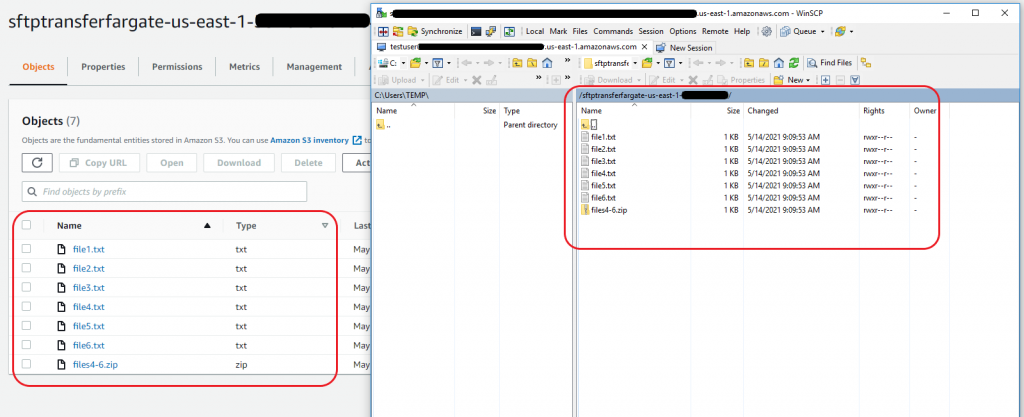Check the file1.txt checkbox in S3

(x=26, y=249)
